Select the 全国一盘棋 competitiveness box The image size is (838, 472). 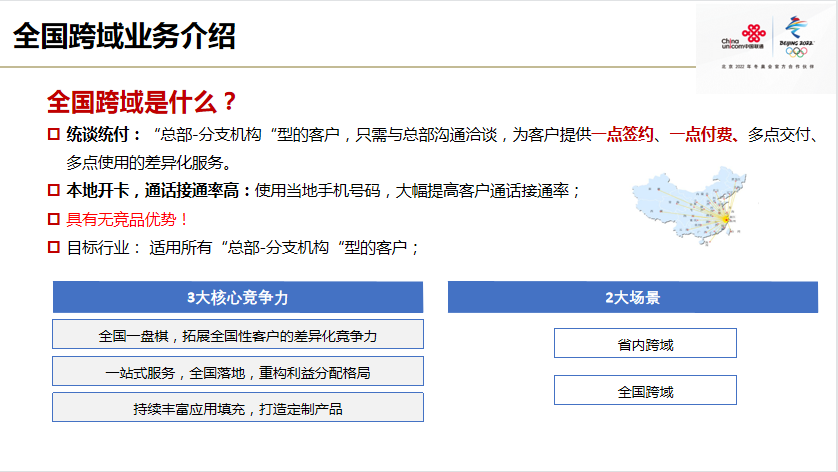pos(237,335)
